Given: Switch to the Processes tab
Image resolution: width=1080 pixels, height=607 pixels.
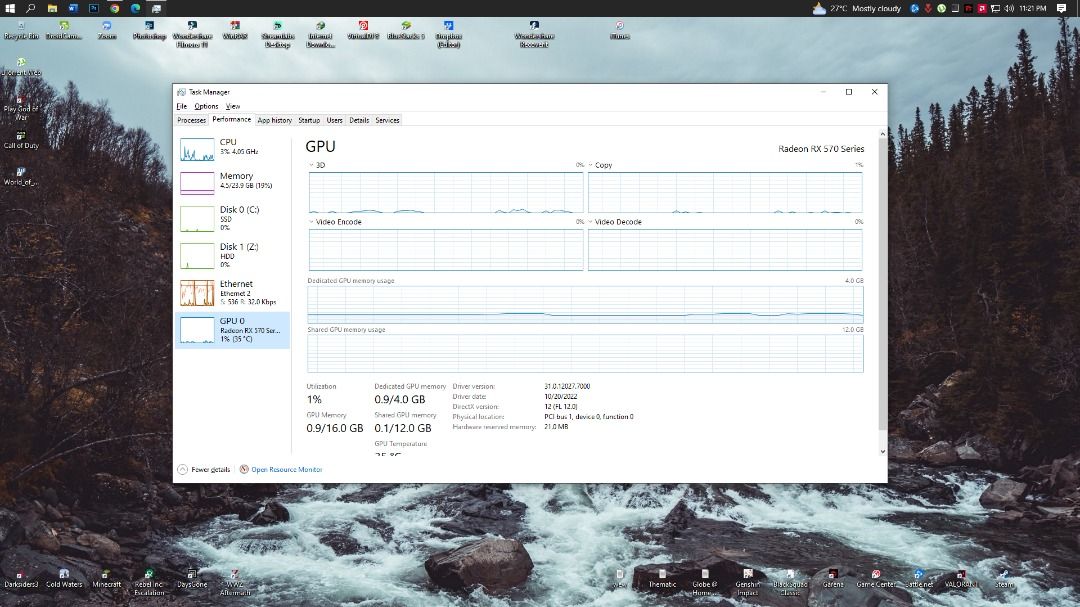Looking at the screenshot, I should pos(191,120).
